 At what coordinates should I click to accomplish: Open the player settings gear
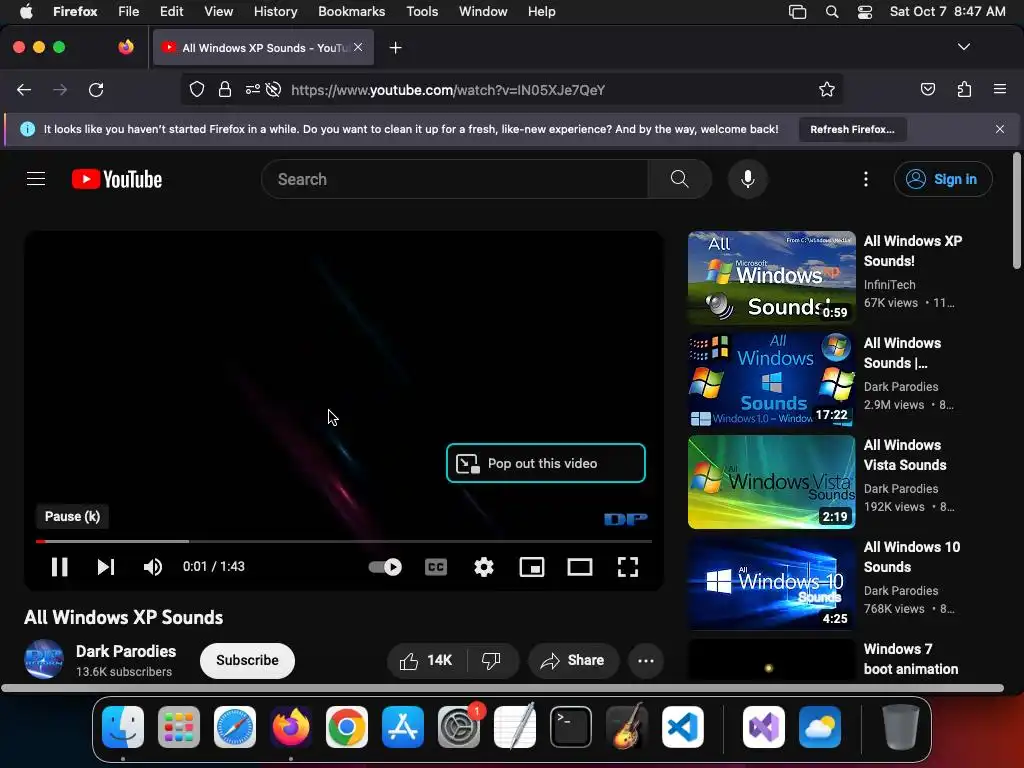[x=484, y=567]
